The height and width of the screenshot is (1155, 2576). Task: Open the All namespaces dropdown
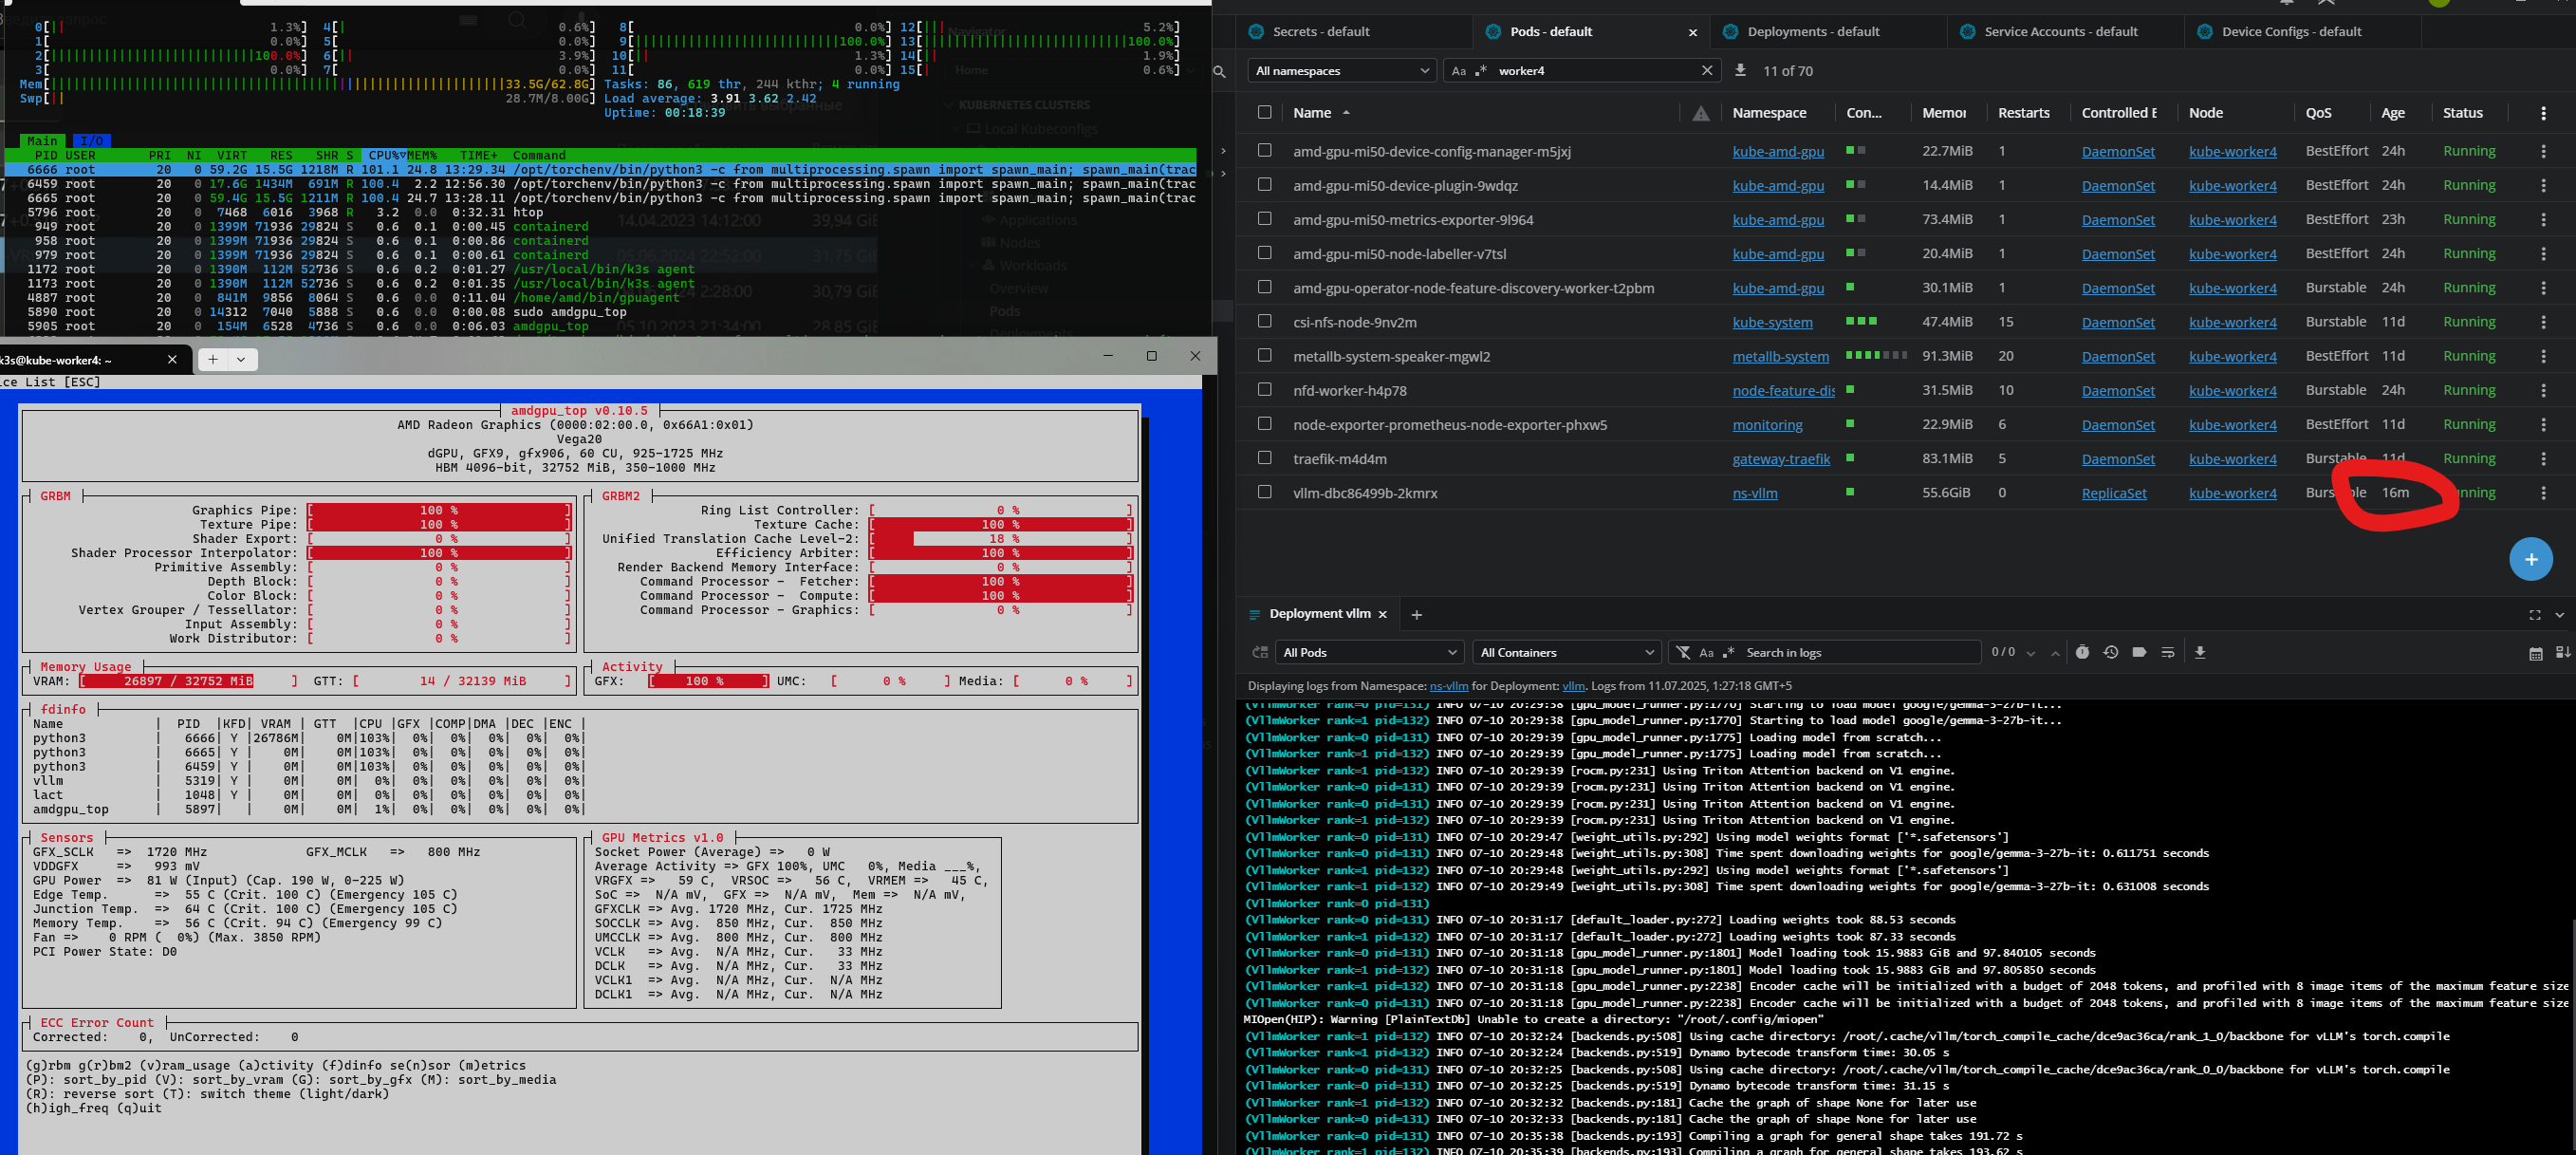click(1342, 70)
